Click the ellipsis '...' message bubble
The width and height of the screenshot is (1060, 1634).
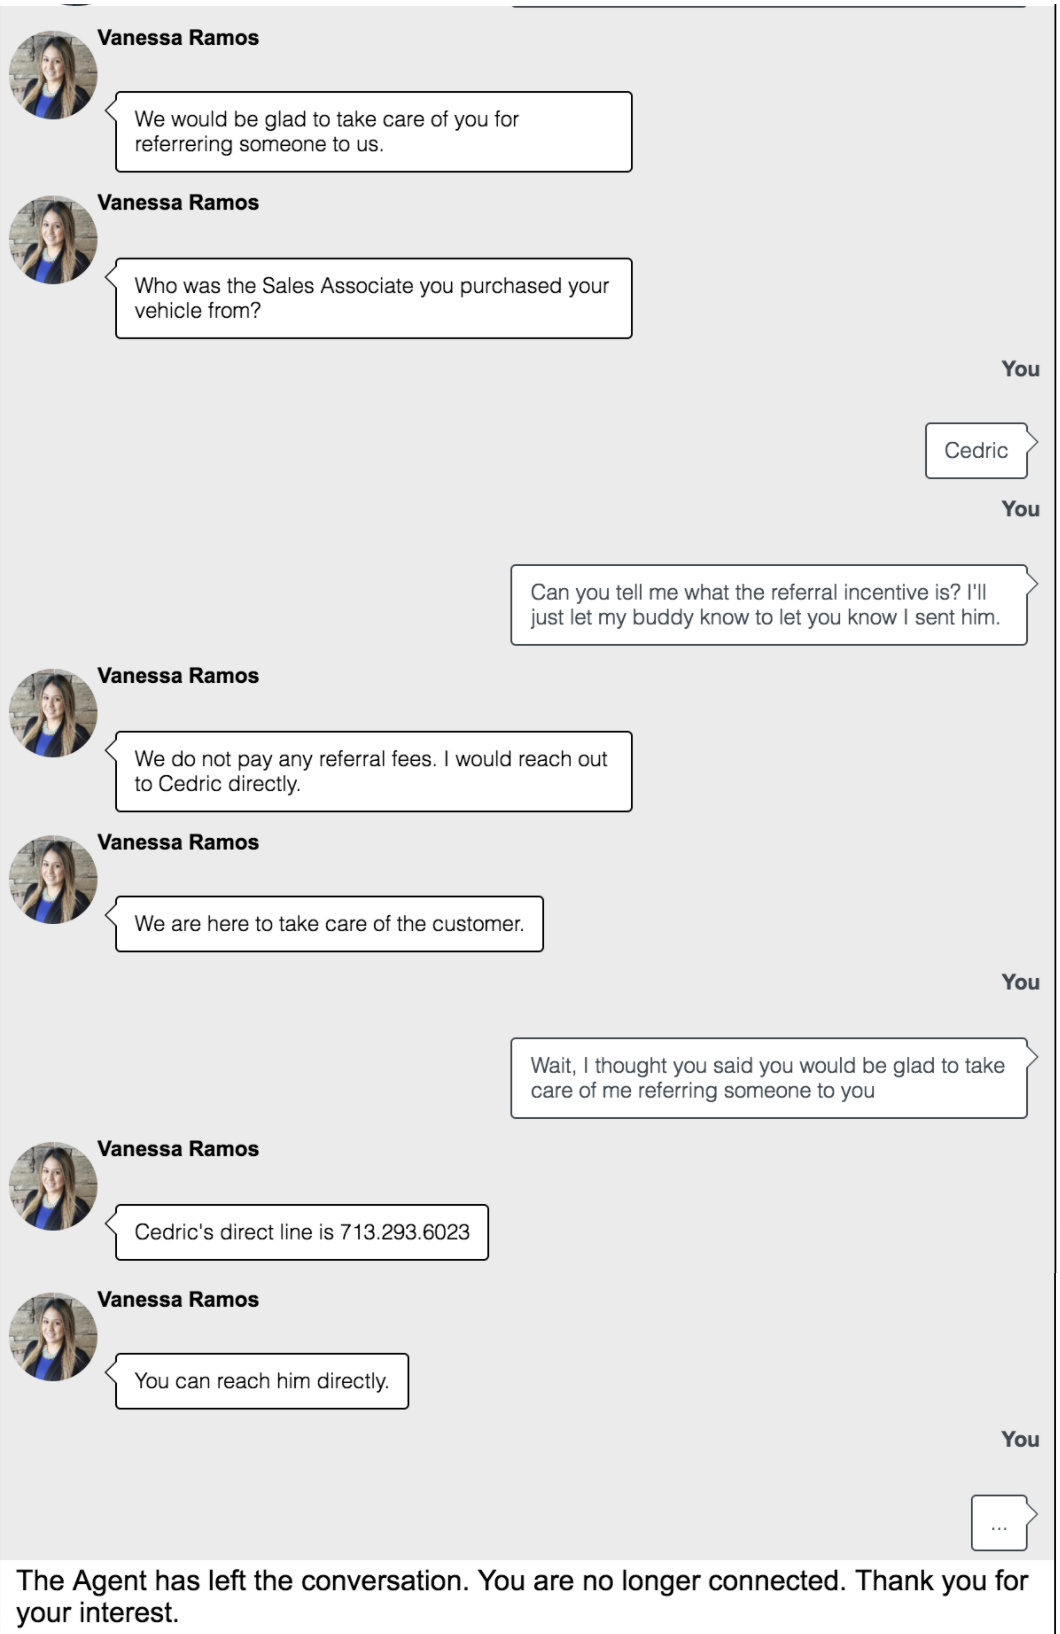999,1523
